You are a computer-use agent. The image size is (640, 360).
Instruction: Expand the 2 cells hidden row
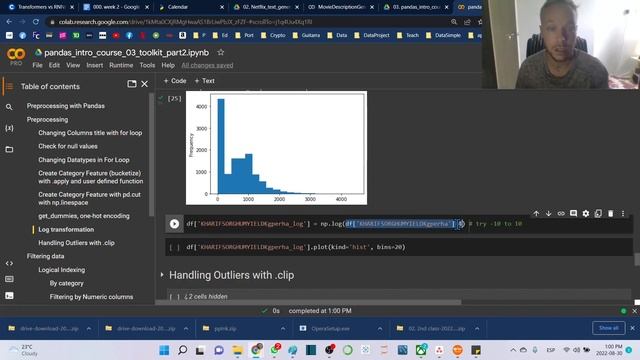coord(206,296)
